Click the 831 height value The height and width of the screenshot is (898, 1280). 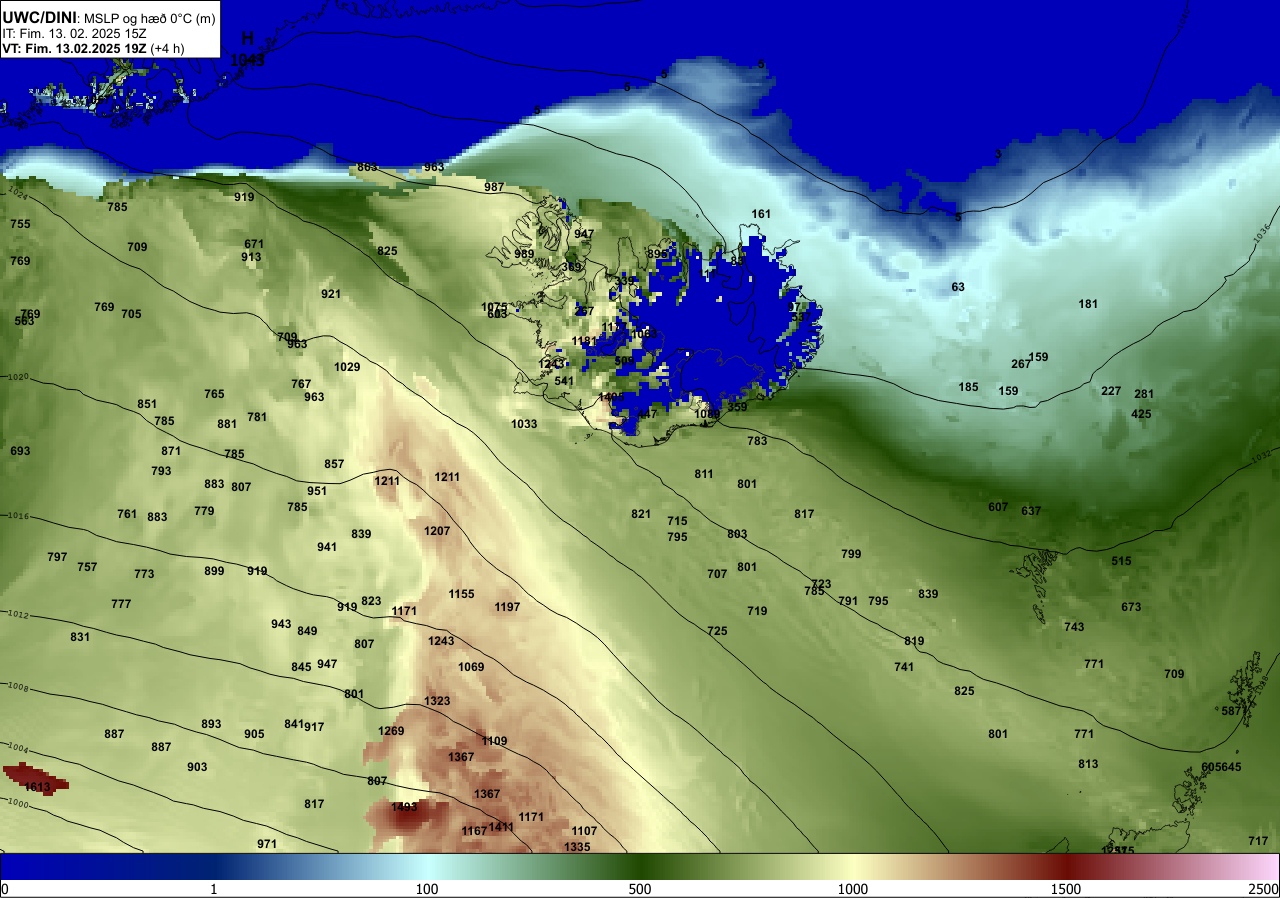point(80,637)
